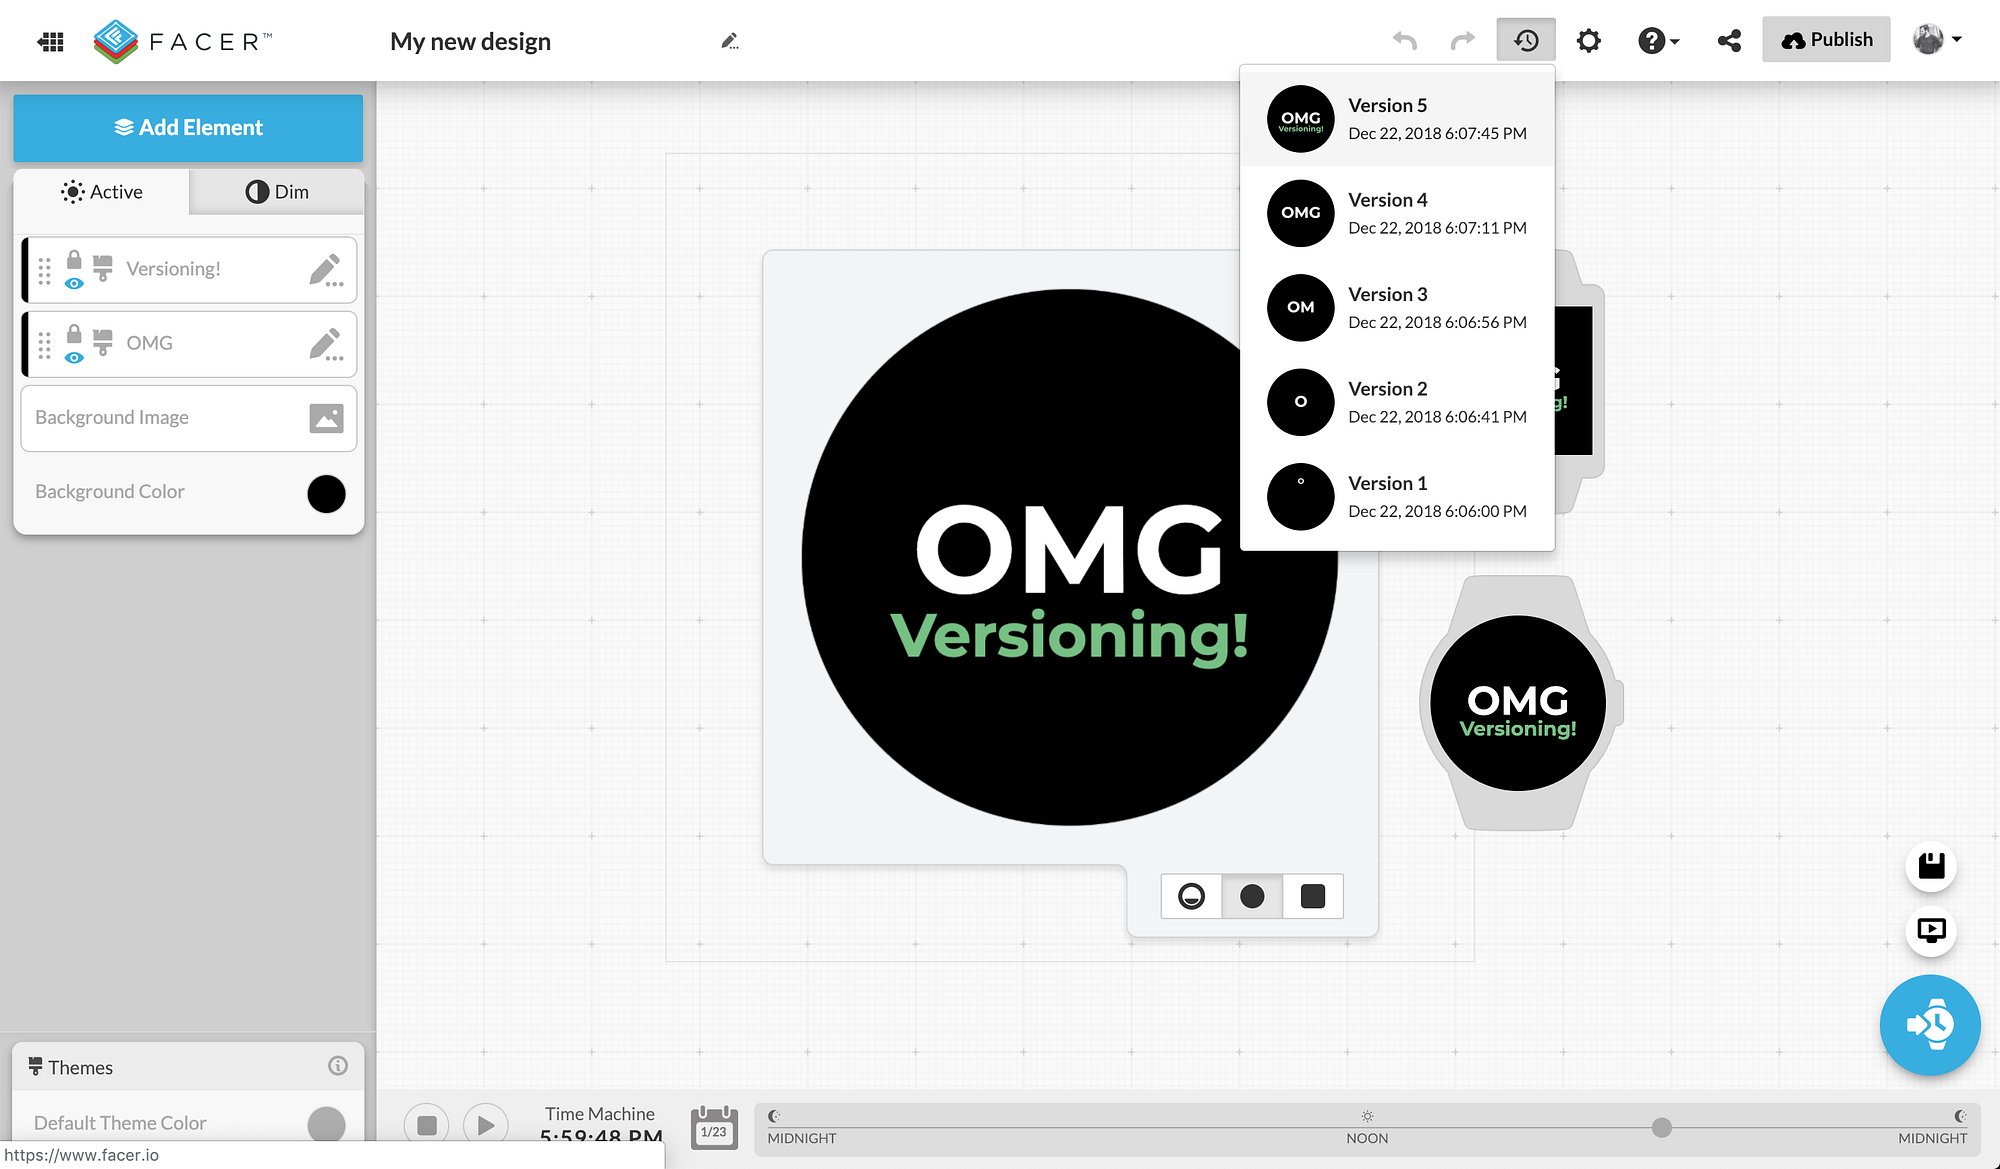This screenshot has width=2000, height=1169.
Task: Open the Background Color swatch
Action: click(x=326, y=493)
